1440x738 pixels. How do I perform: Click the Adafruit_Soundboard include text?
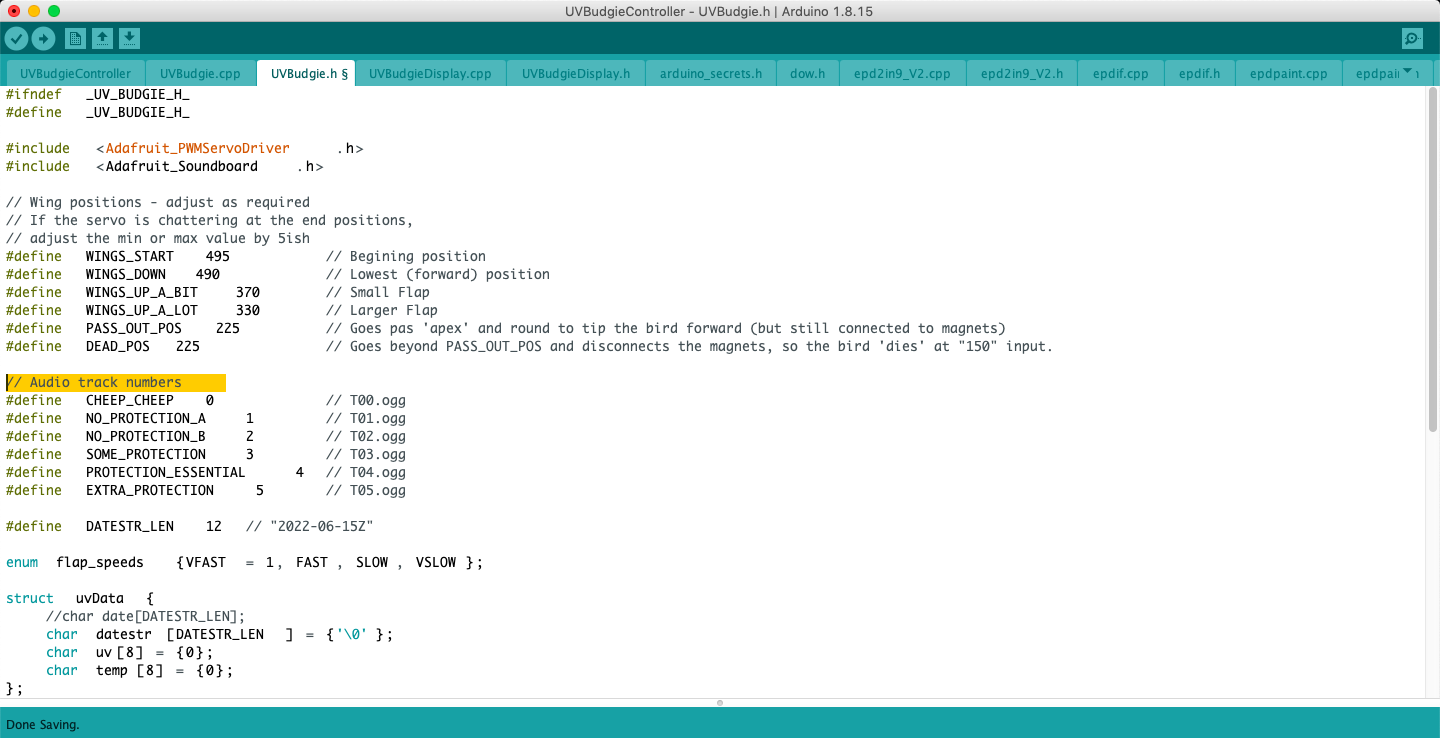click(181, 166)
